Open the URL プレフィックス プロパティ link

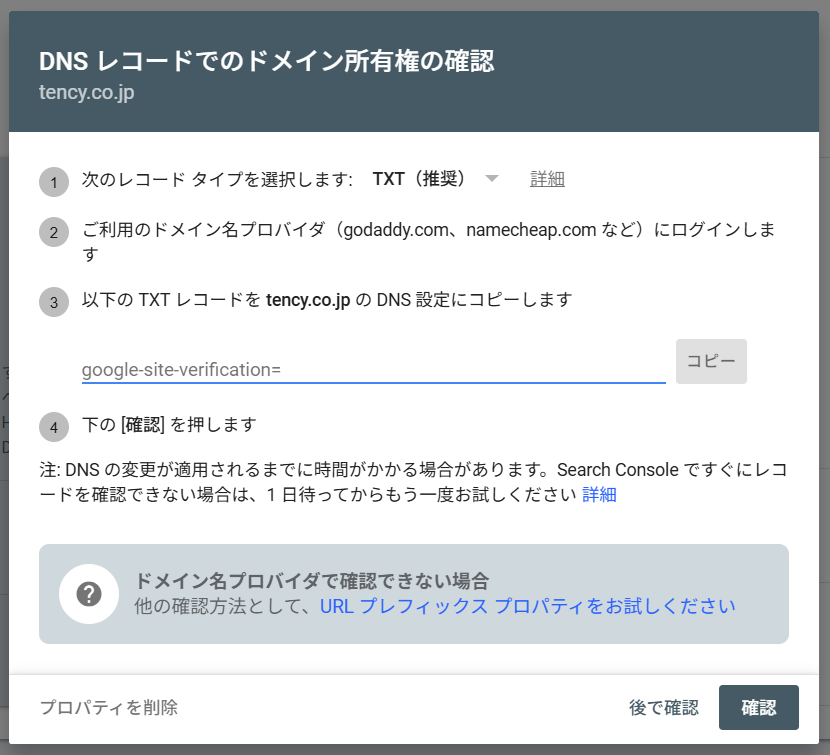pyautogui.click(x=527, y=606)
